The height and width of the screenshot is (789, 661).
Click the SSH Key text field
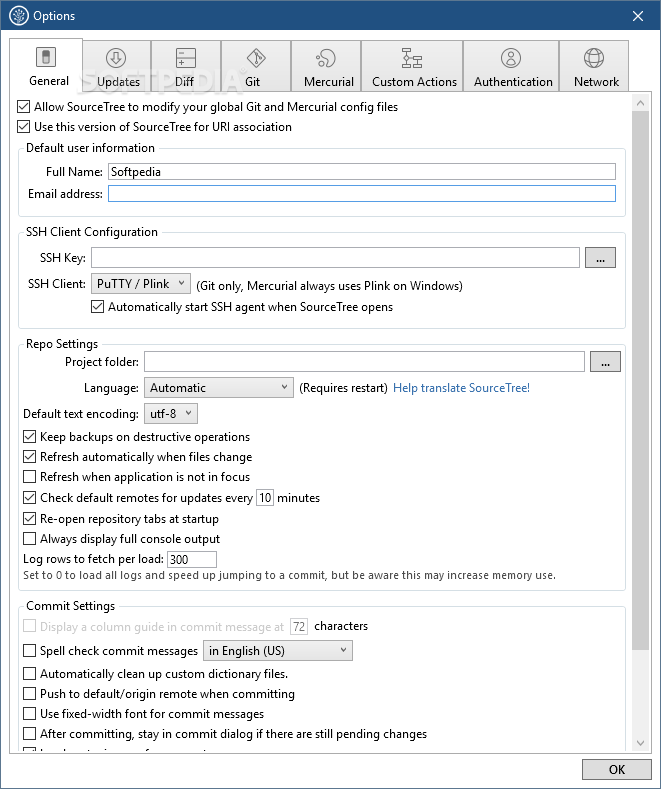click(336, 258)
